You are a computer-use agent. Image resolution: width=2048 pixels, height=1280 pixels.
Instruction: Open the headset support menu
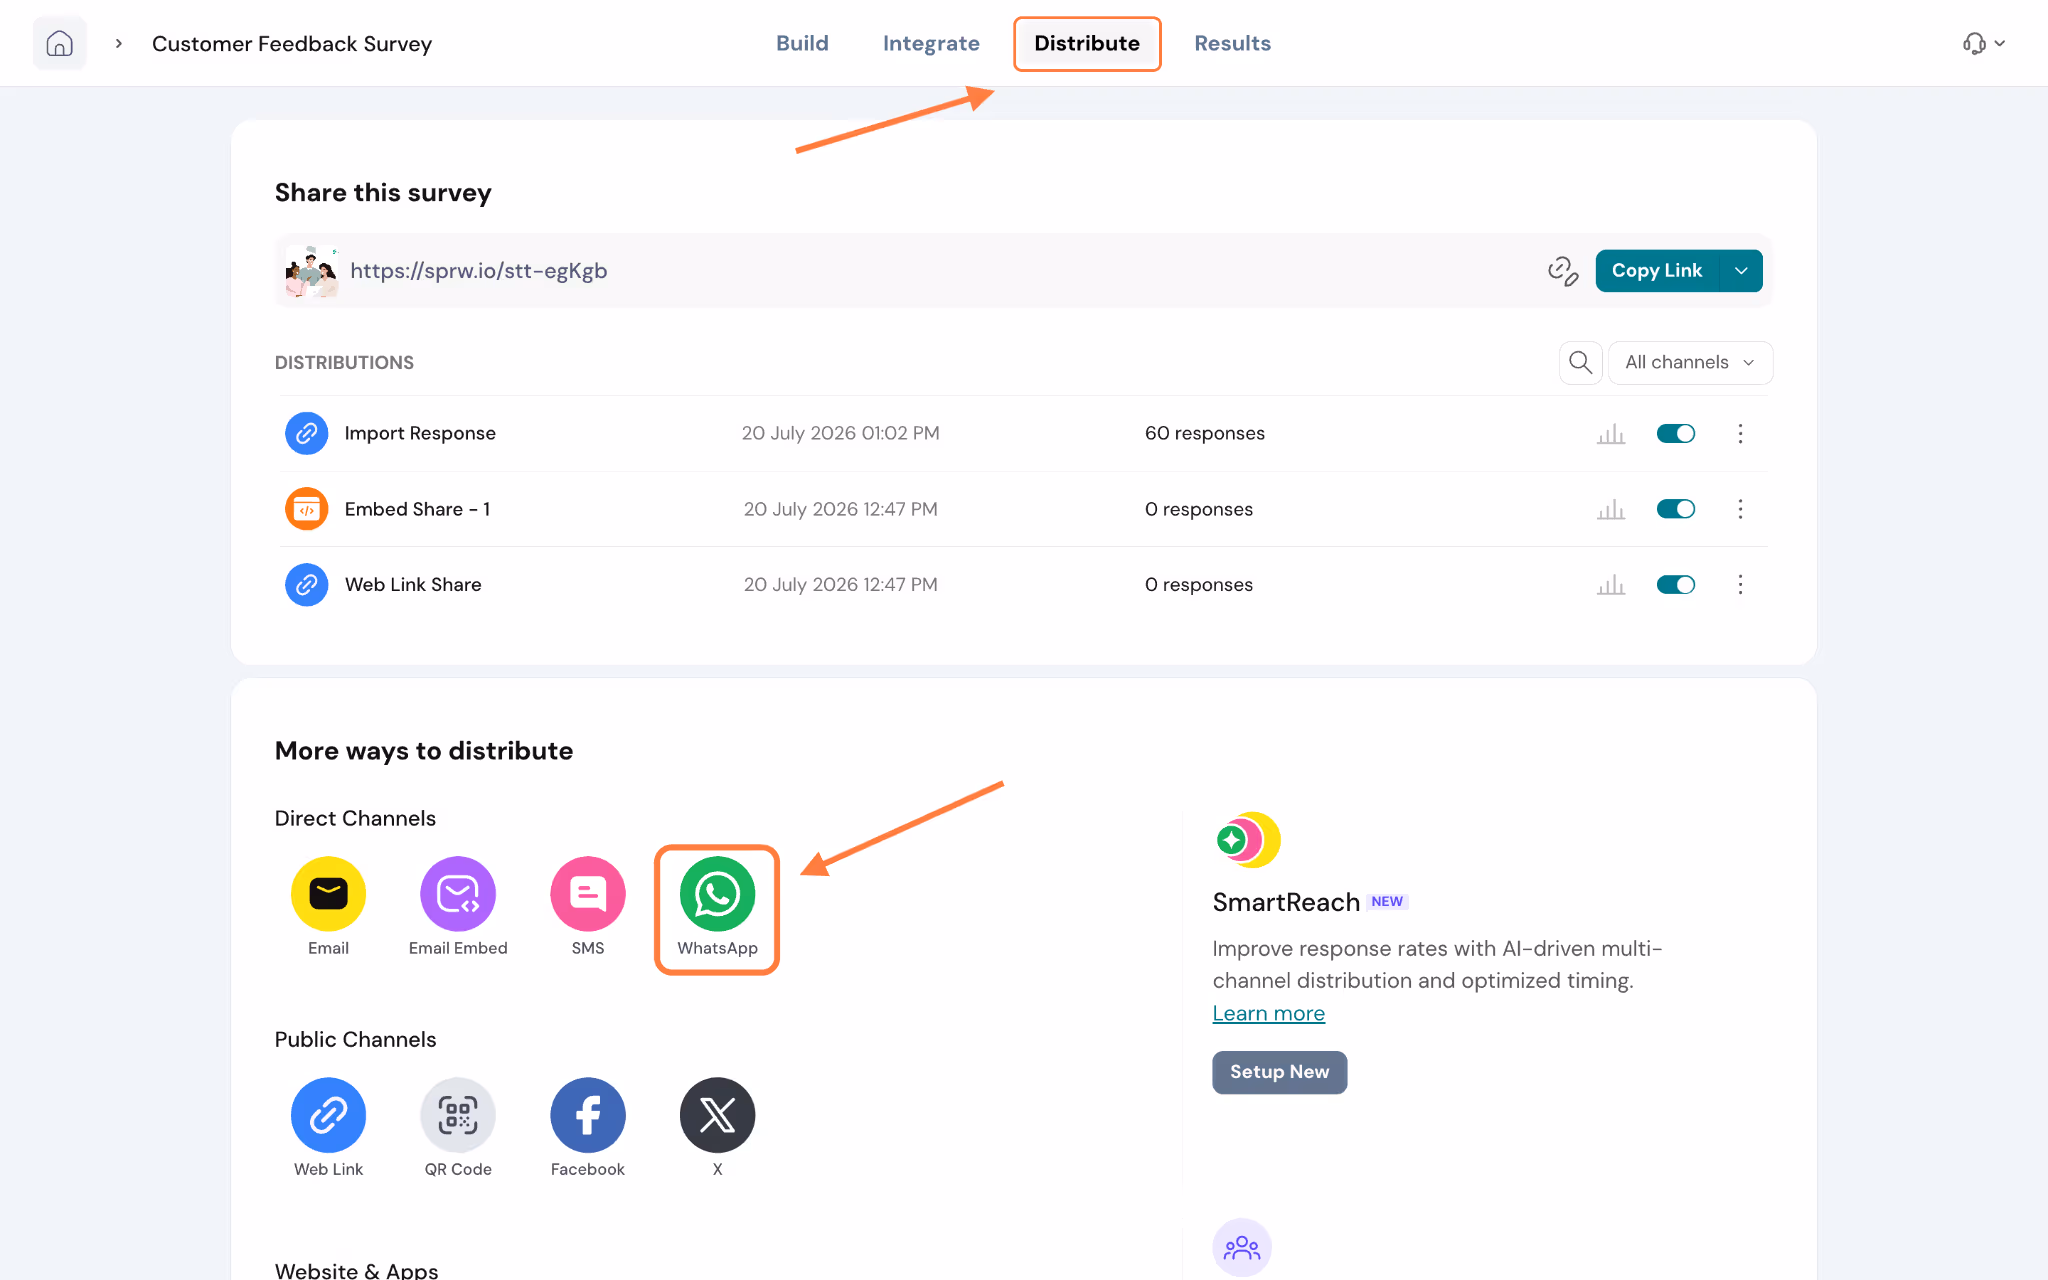pos(1984,43)
